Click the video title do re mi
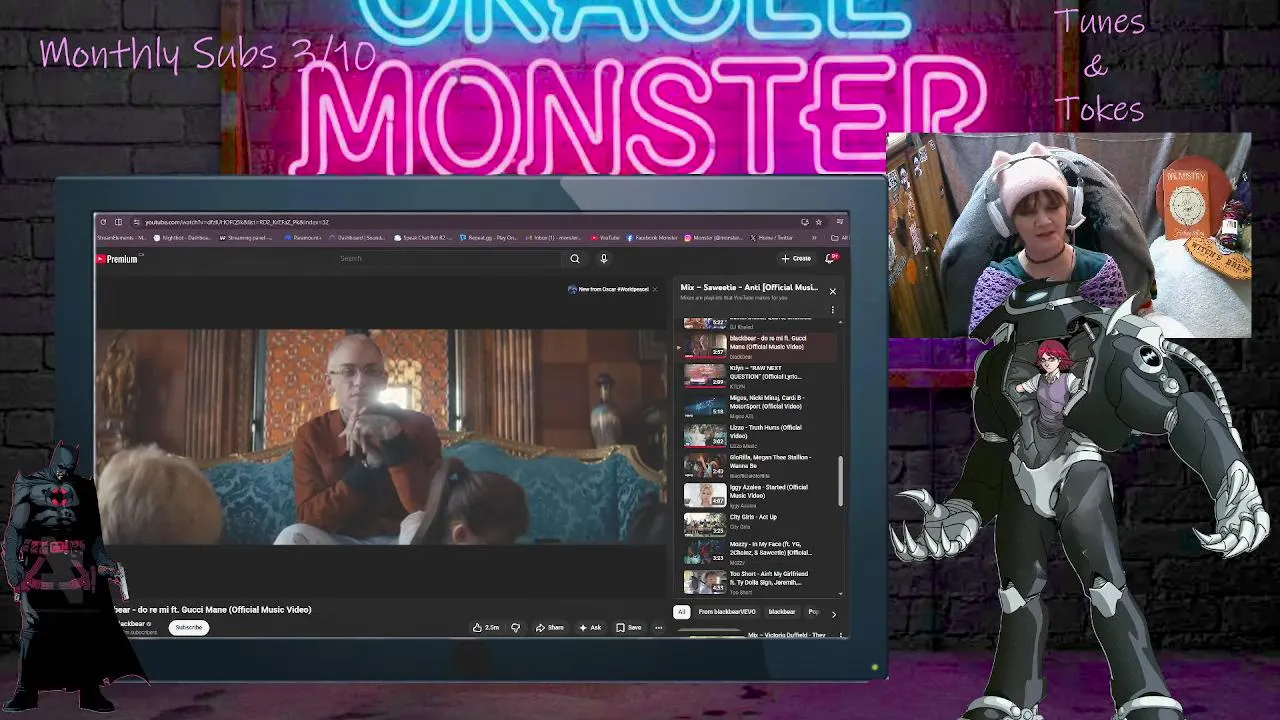The image size is (1280, 720). click(x=211, y=610)
